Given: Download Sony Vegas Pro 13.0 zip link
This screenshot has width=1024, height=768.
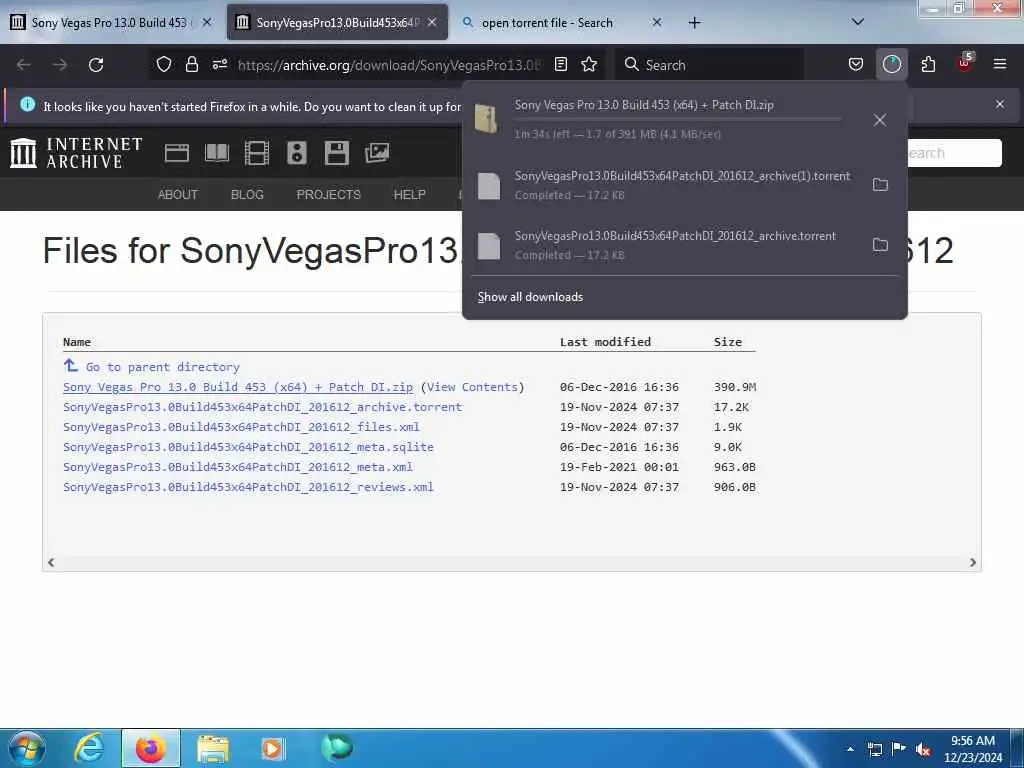Looking at the screenshot, I should point(238,387).
